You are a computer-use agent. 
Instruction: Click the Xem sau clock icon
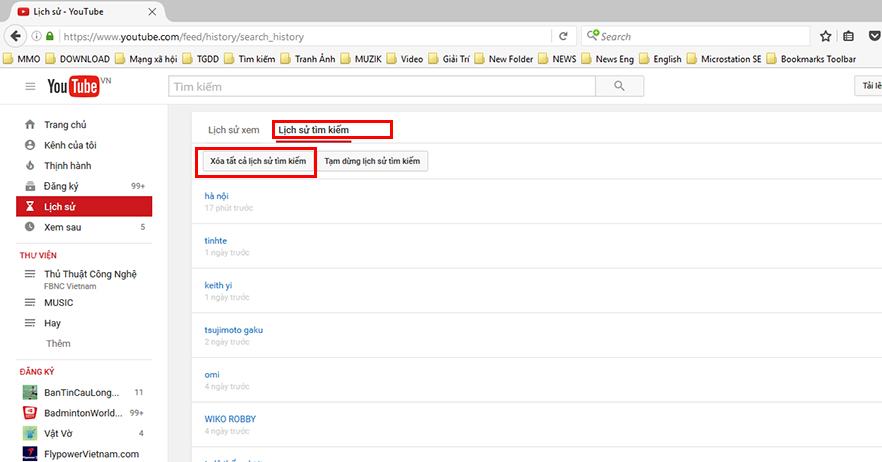(x=30, y=227)
